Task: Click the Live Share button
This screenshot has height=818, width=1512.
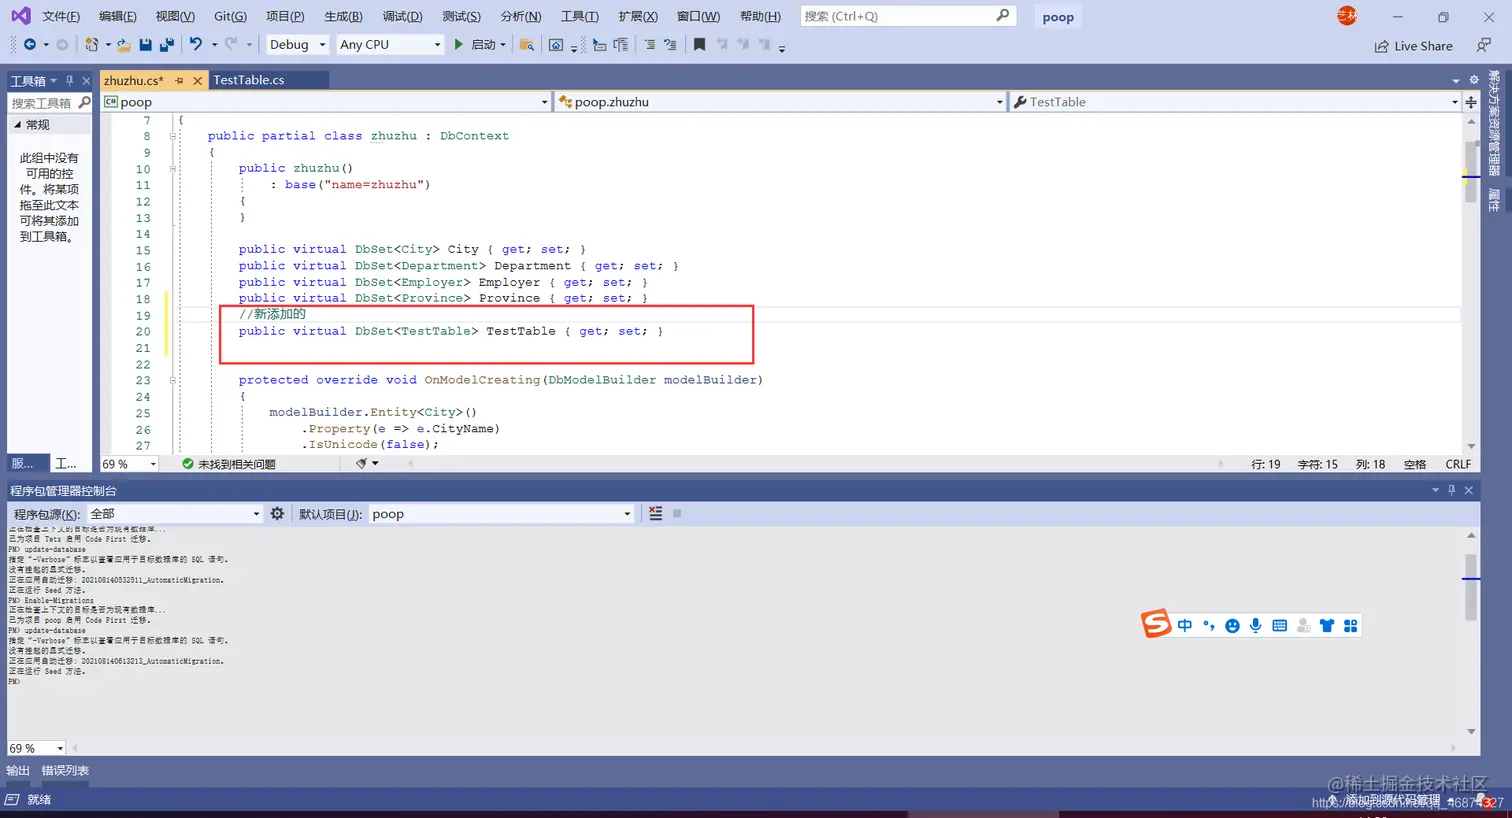Action: 1413,46
